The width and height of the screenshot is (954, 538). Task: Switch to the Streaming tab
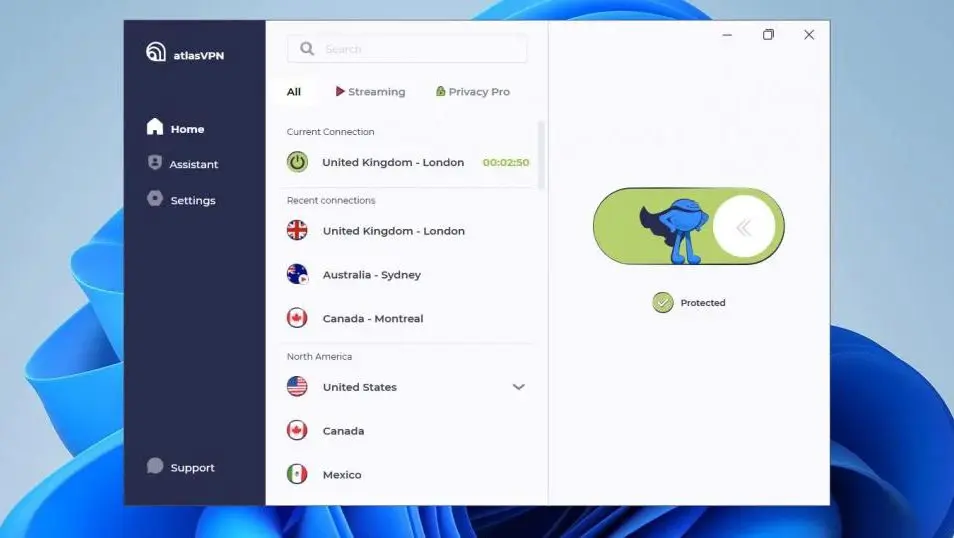(x=370, y=92)
